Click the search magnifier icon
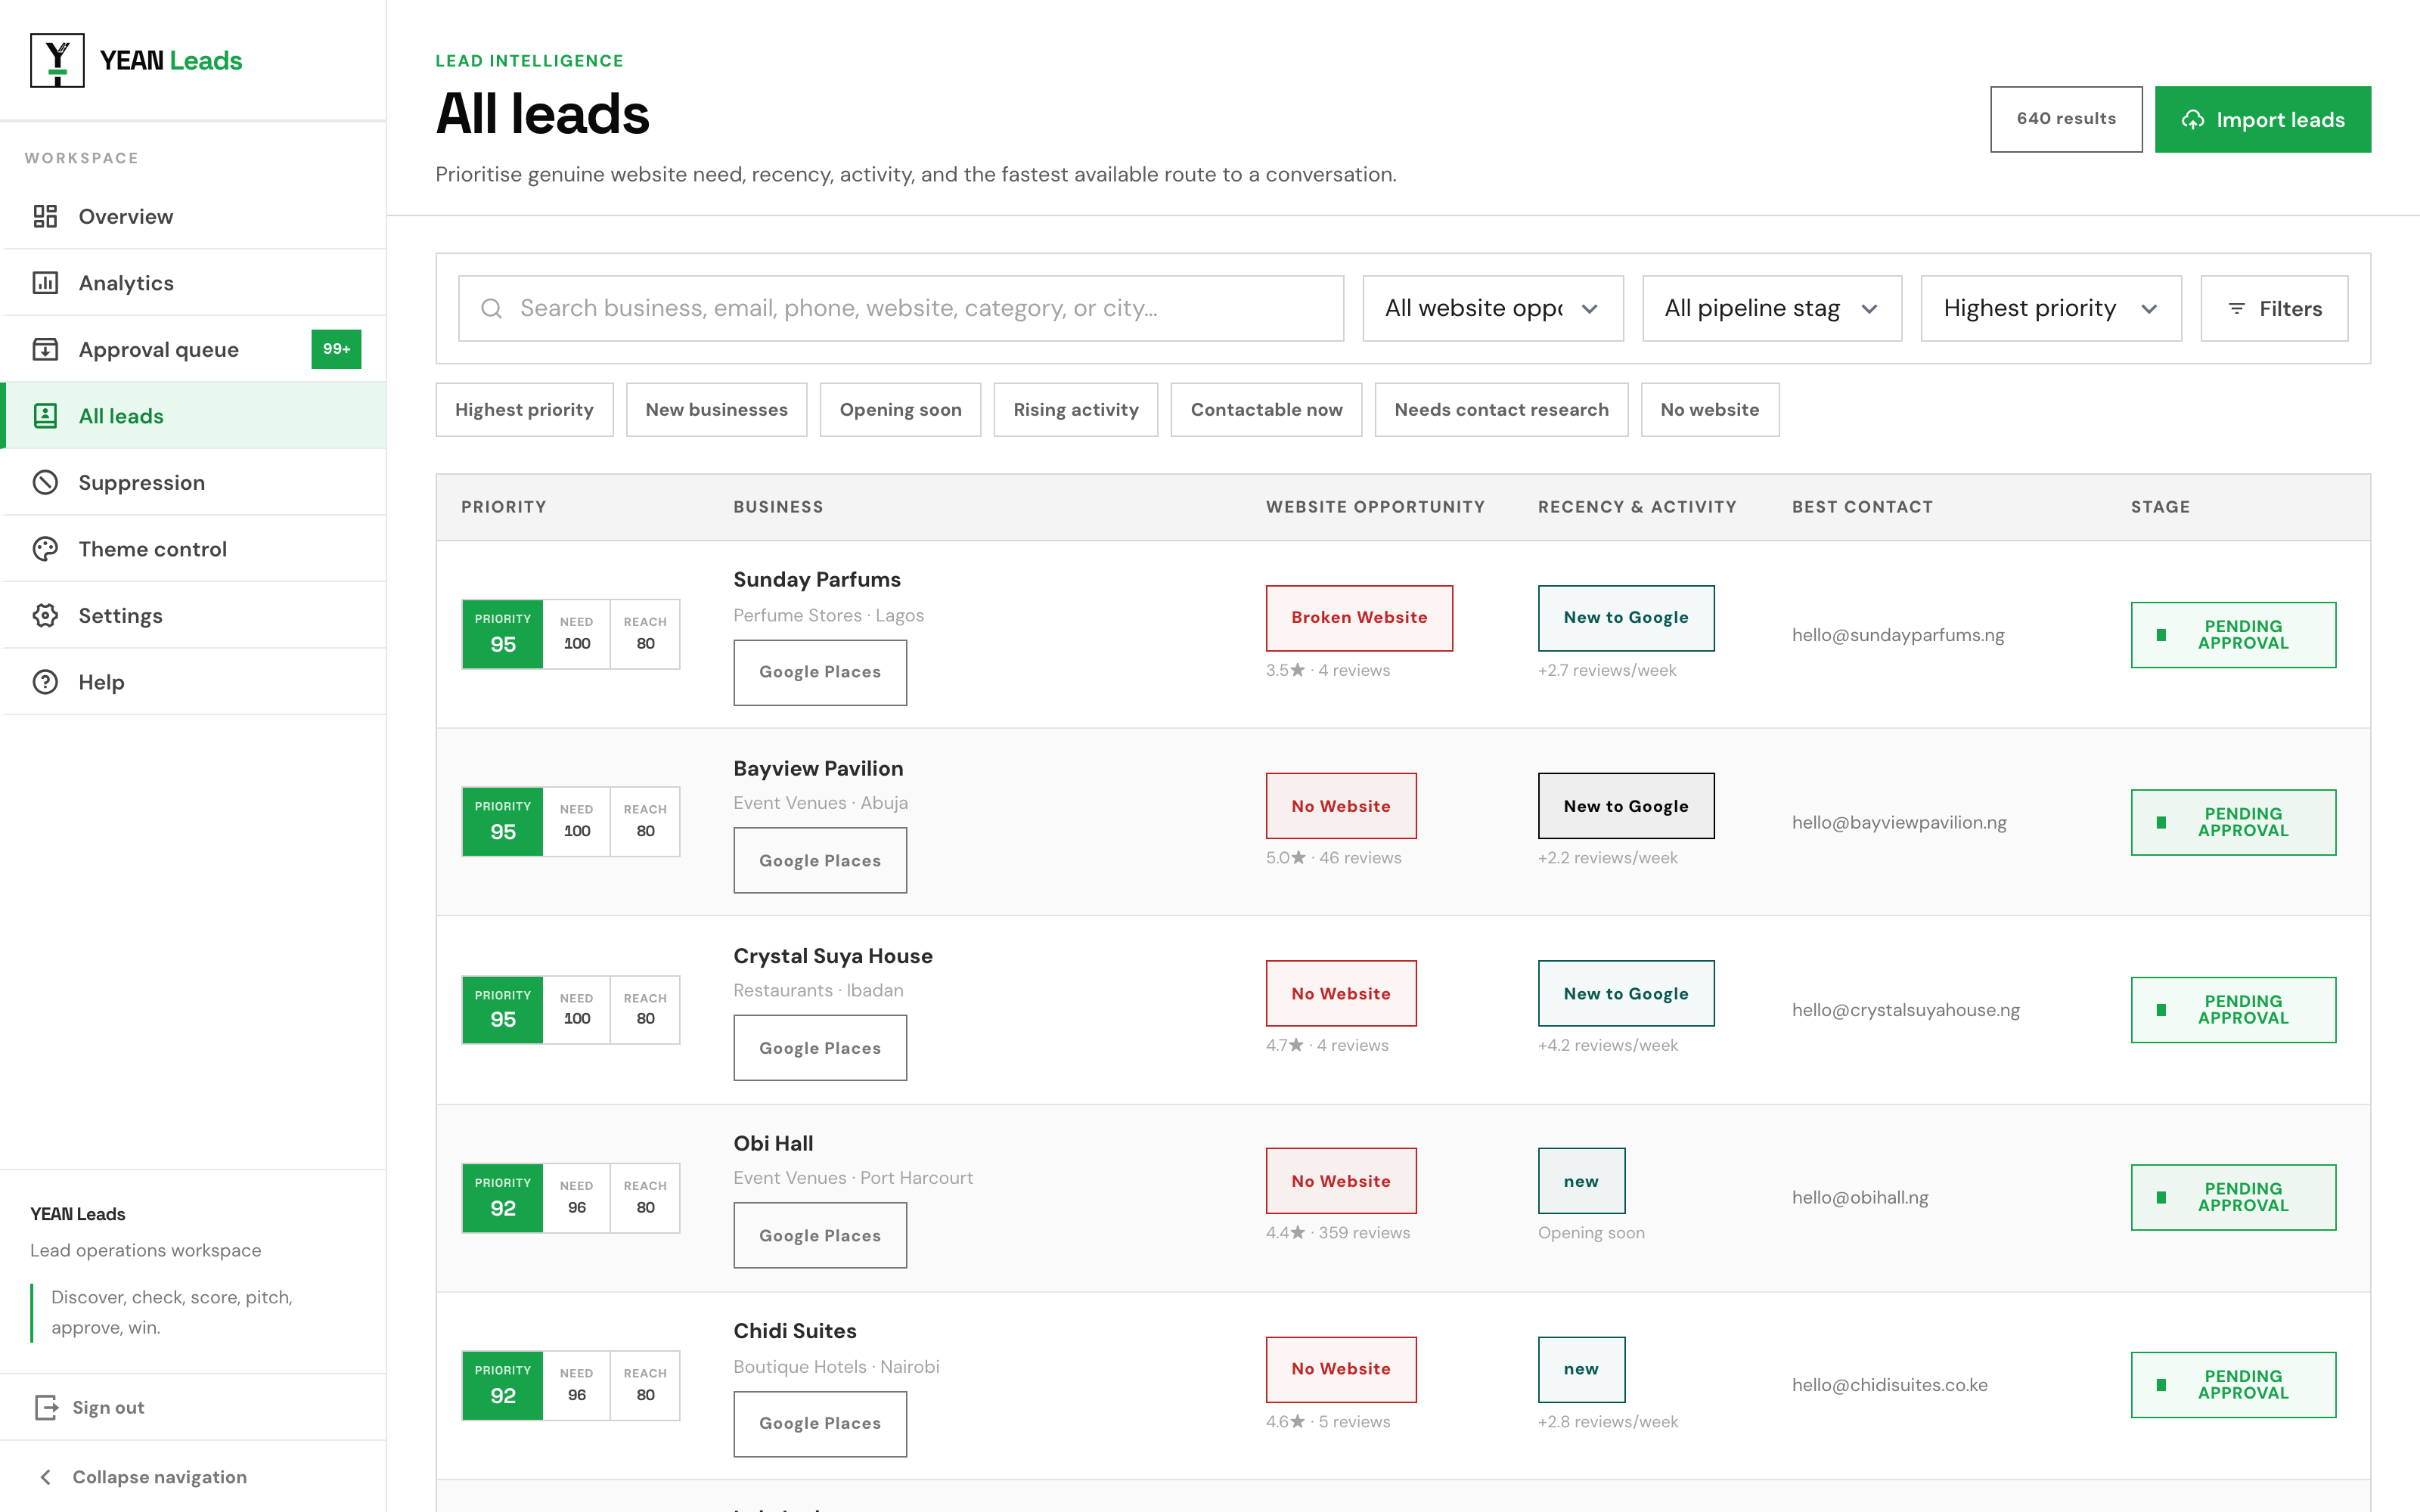This screenshot has height=1512, width=2420. tap(491, 308)
